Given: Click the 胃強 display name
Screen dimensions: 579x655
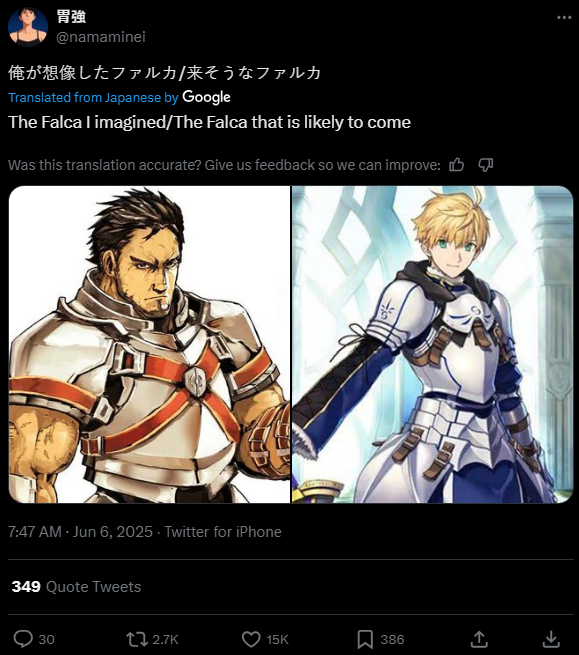Looking at the screenshot, I should tap(71, 17).
